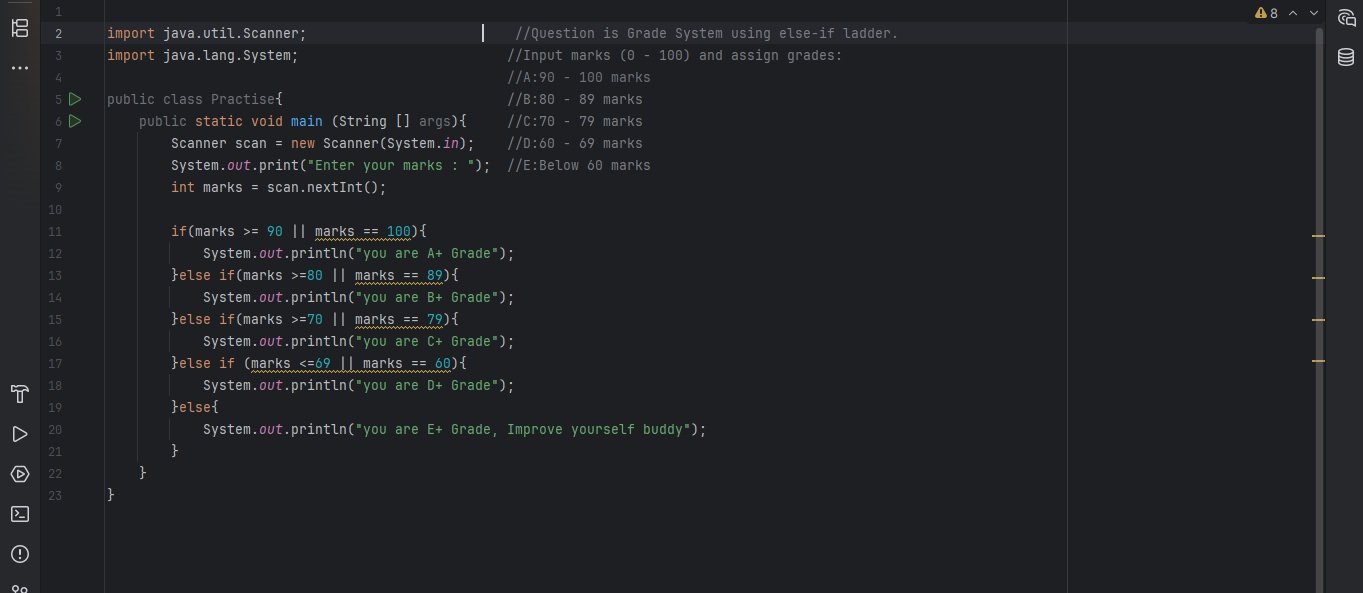Screen dimensions: 1363x593
Task: Open the Structure tool window
Action: point(19,28)
